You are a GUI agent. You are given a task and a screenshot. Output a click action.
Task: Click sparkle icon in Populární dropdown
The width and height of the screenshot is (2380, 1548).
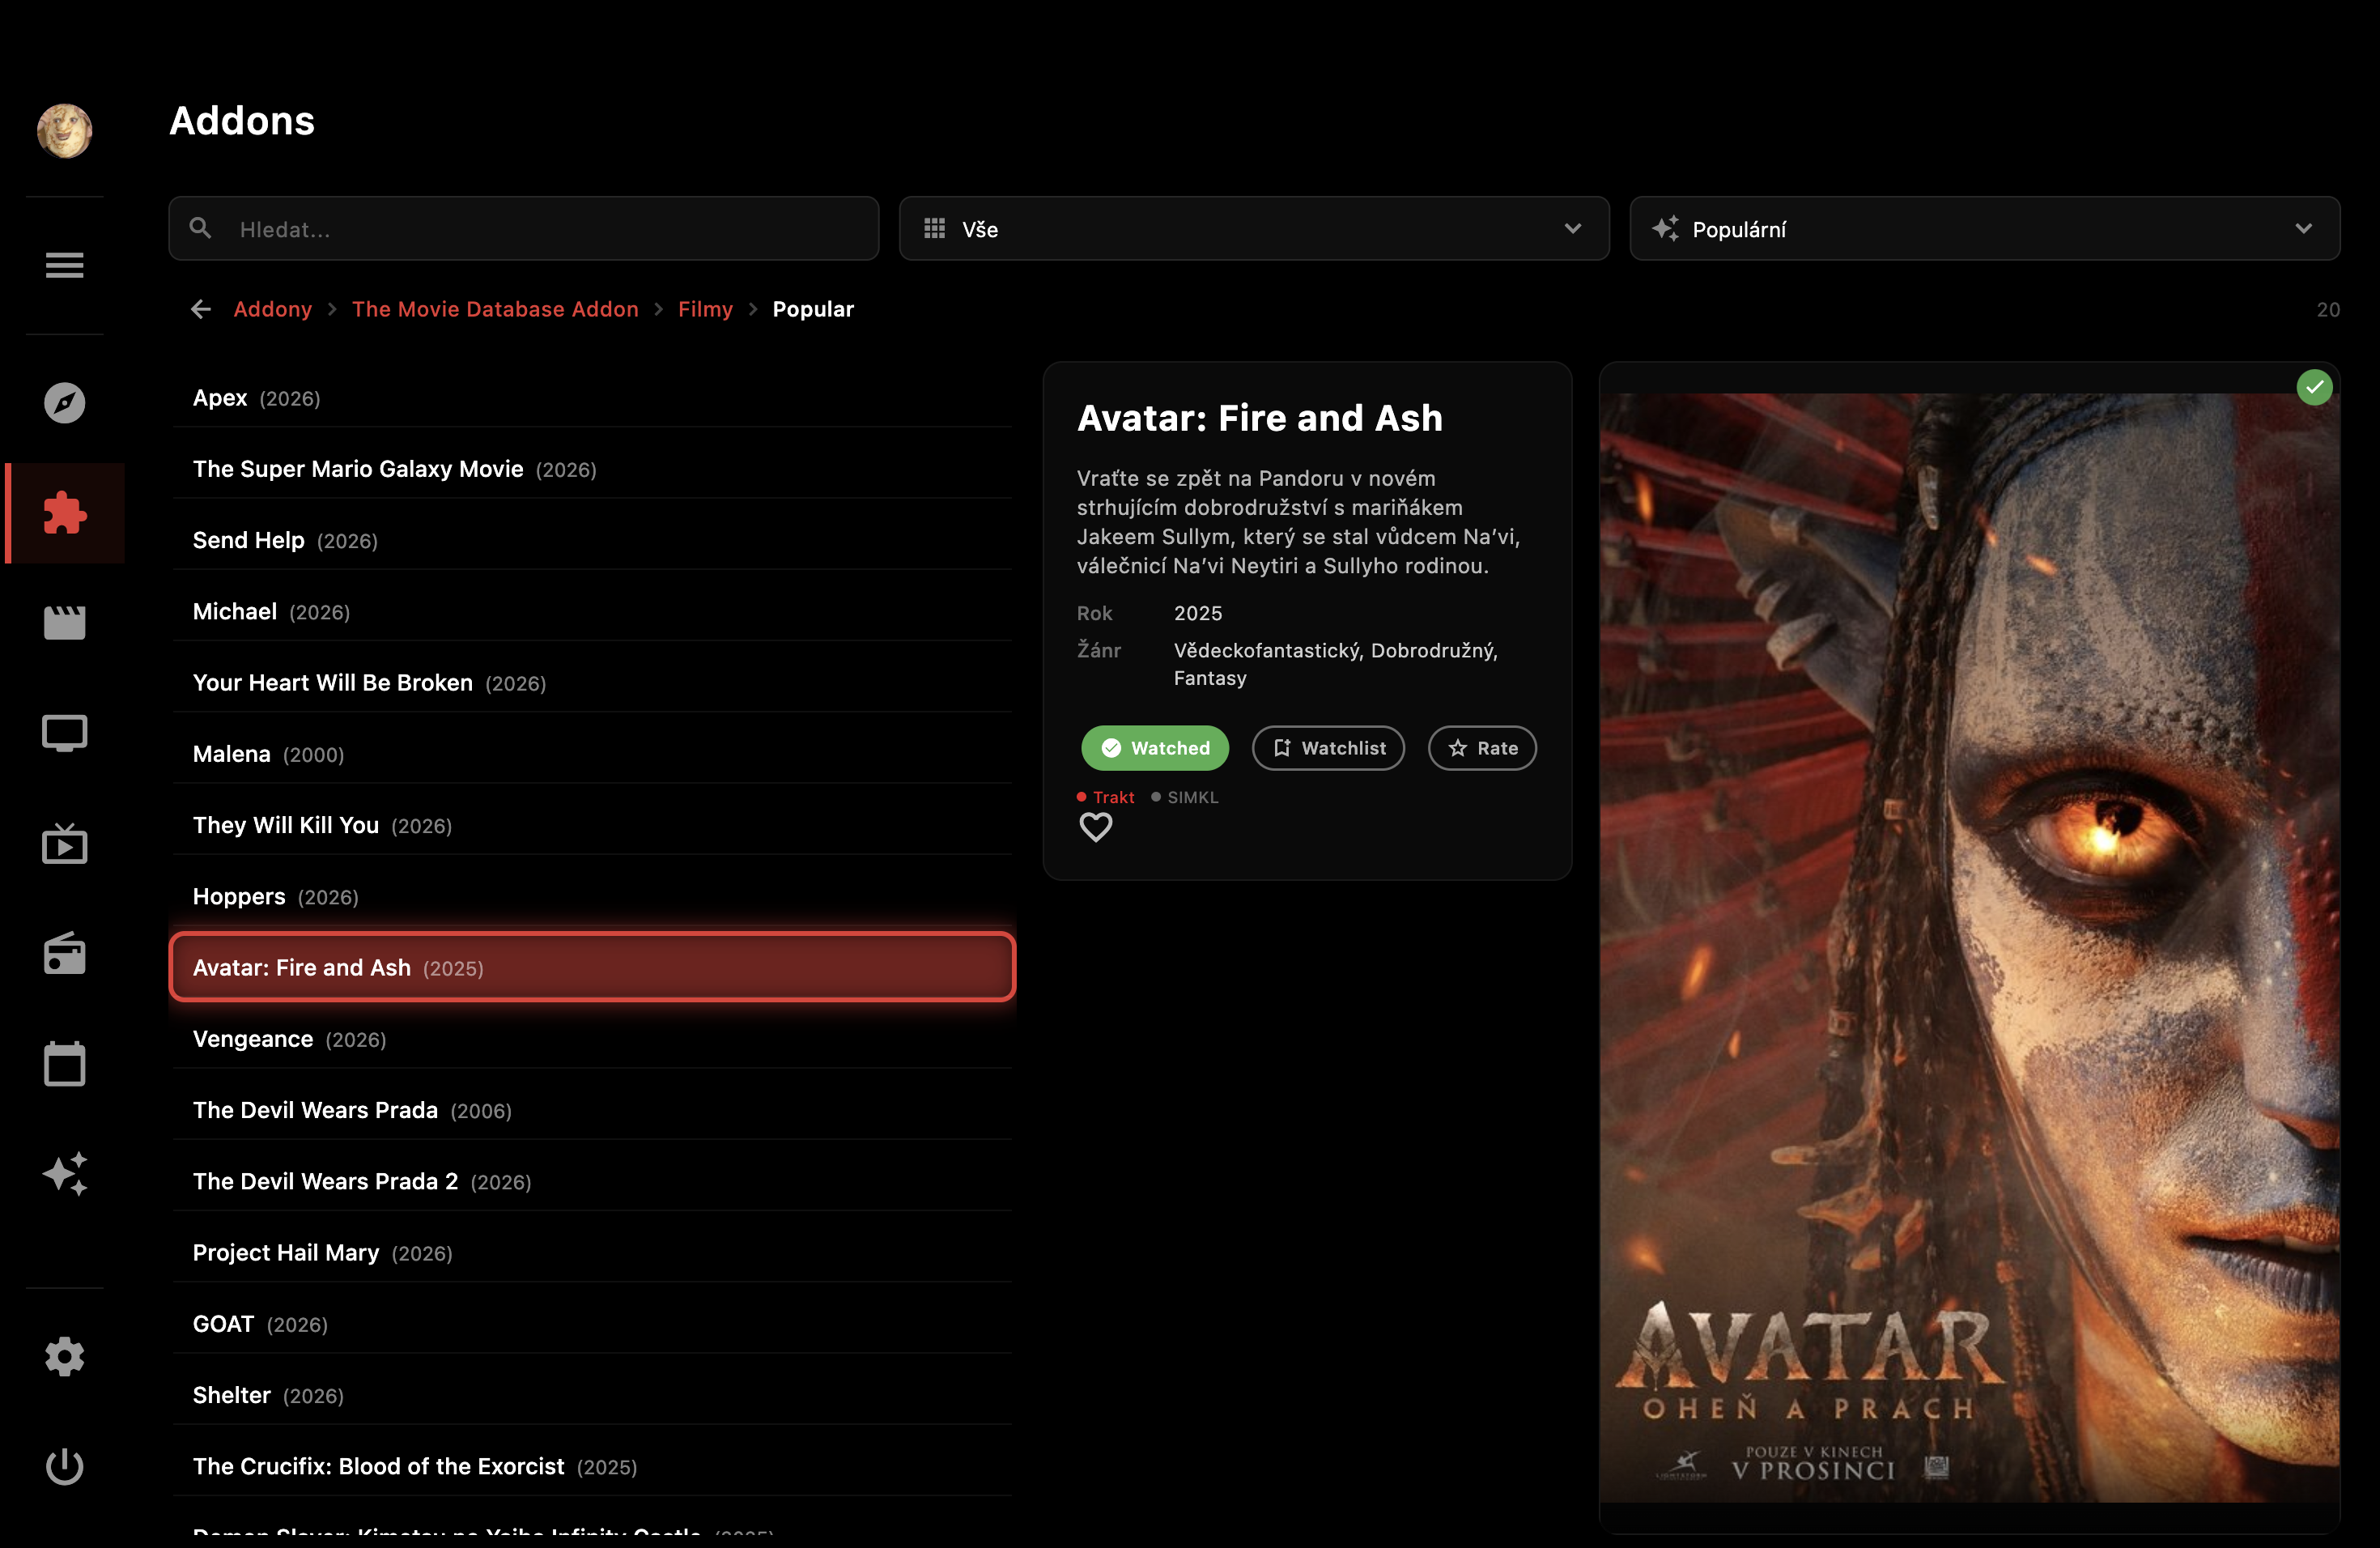click(1665, 228)
